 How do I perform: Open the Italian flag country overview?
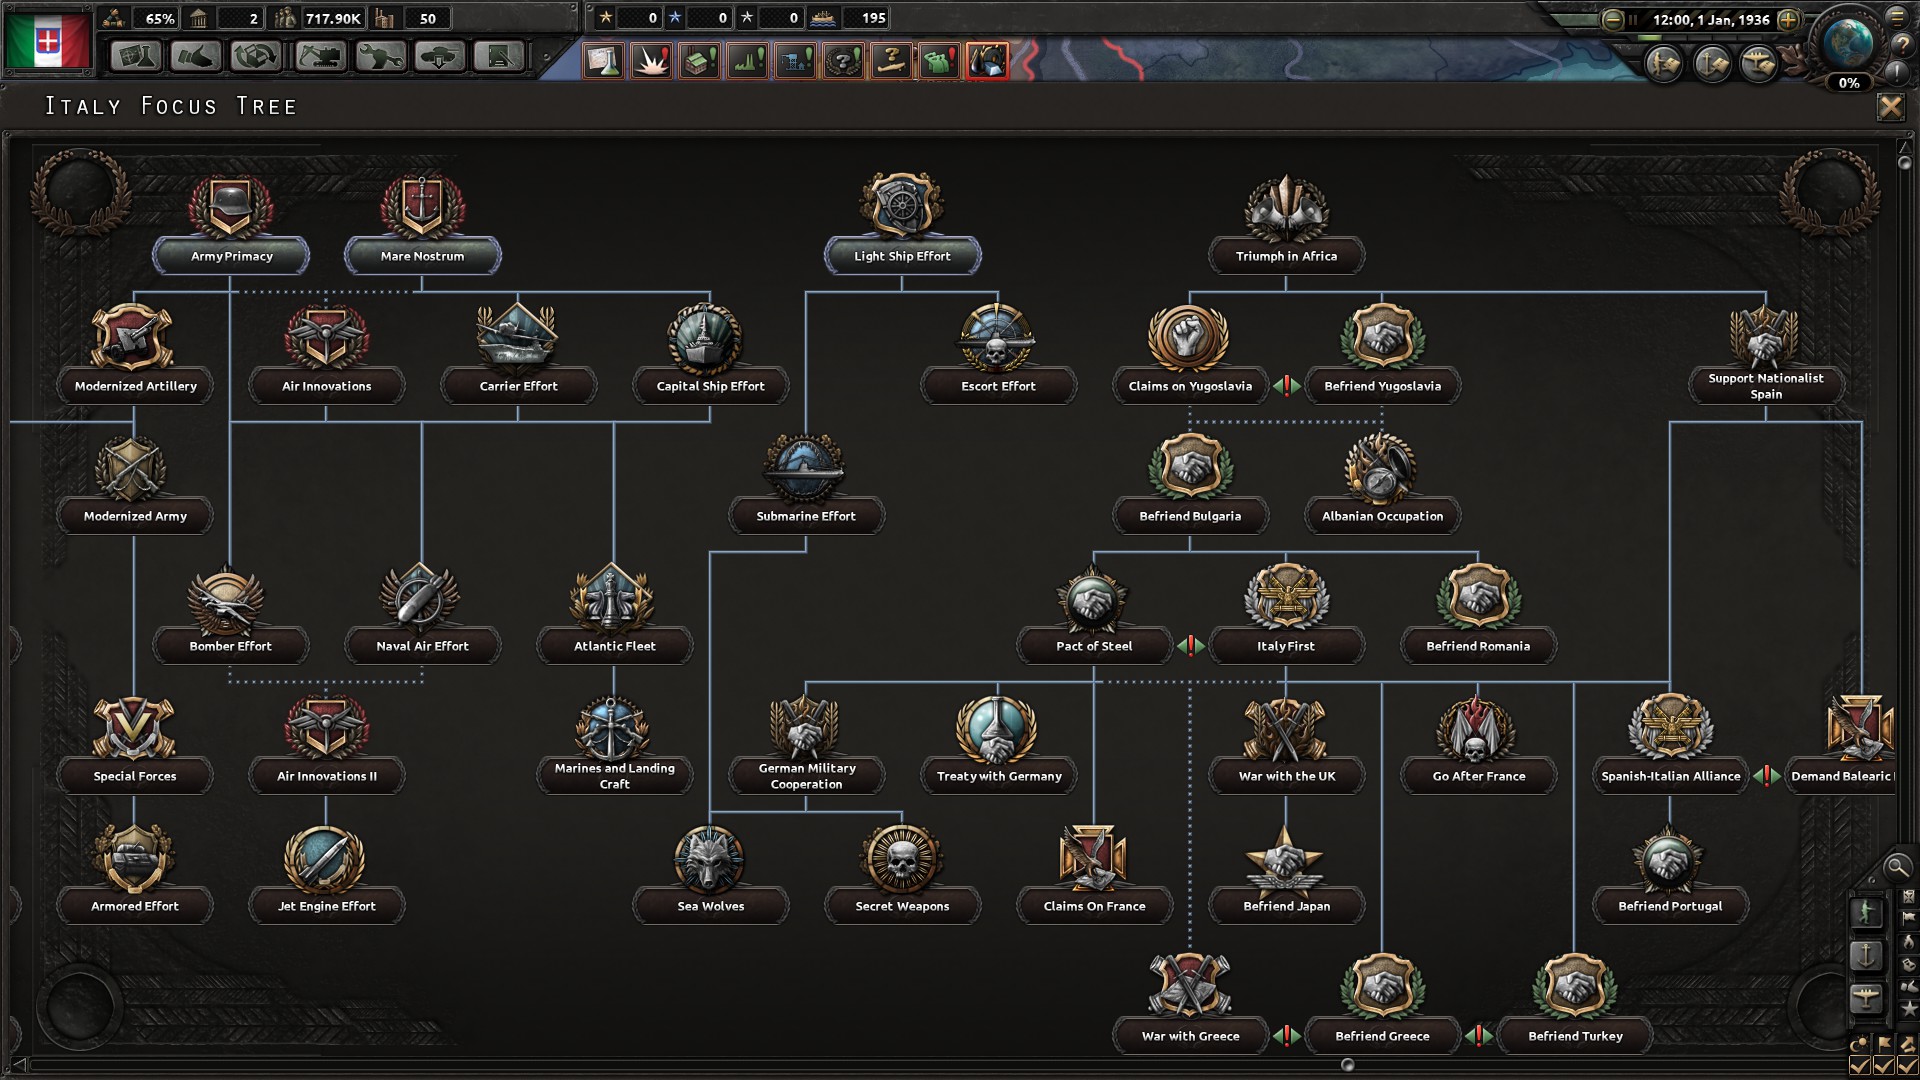coord(48,40)
